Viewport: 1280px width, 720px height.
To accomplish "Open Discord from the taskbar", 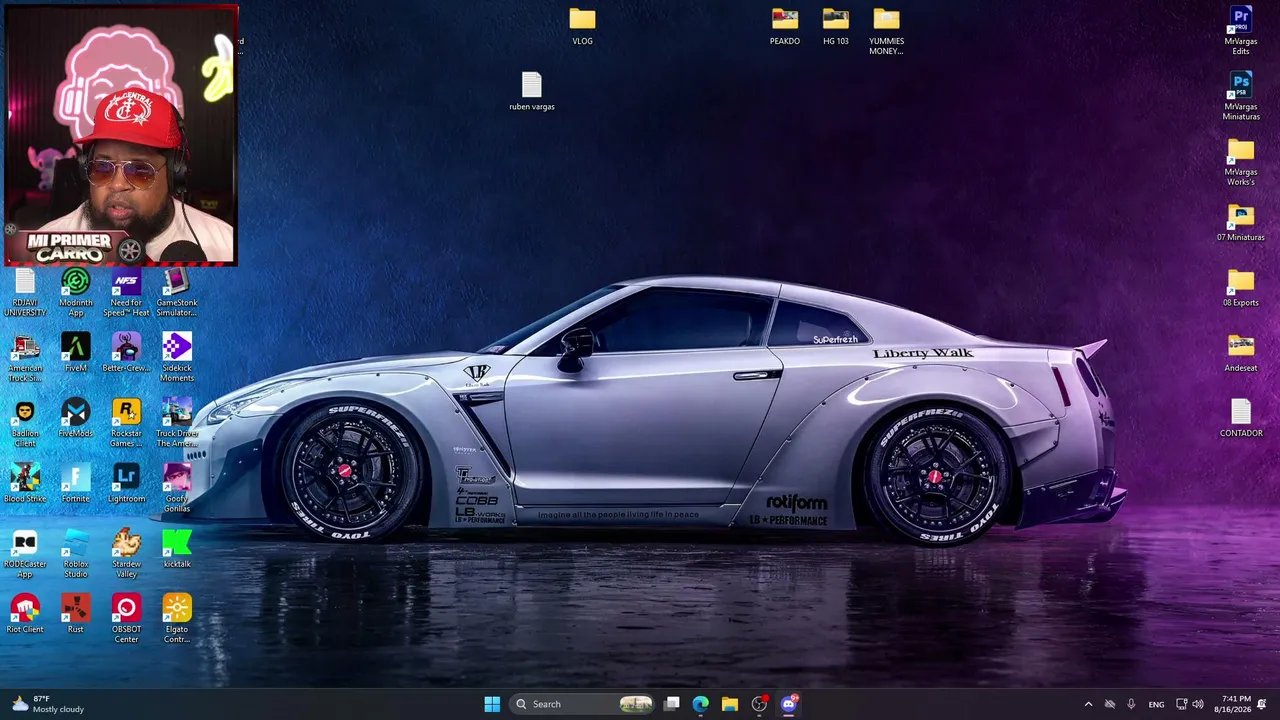I will click(x=788, y=704).
